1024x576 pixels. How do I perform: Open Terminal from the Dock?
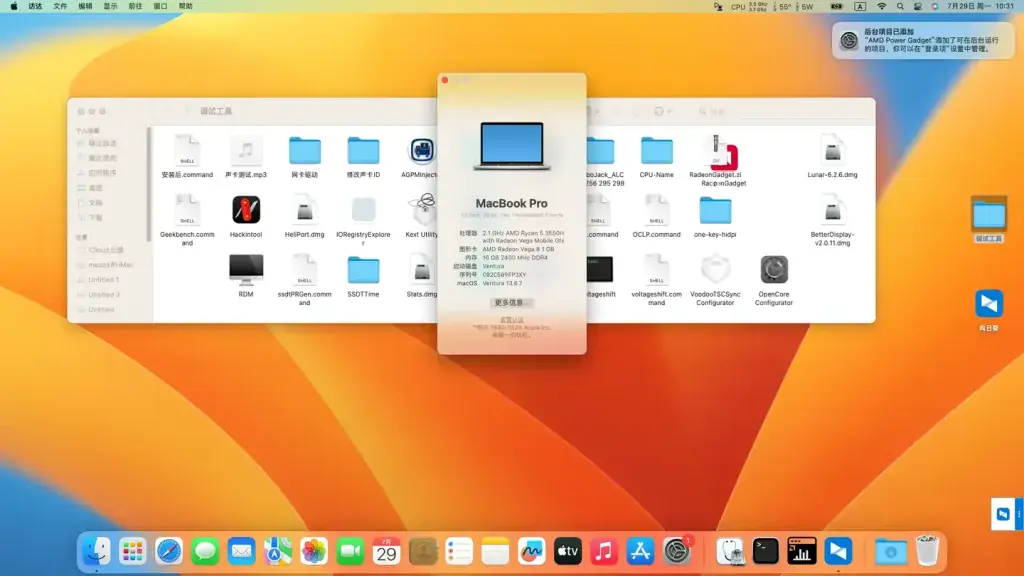click(x=765, y=552)
